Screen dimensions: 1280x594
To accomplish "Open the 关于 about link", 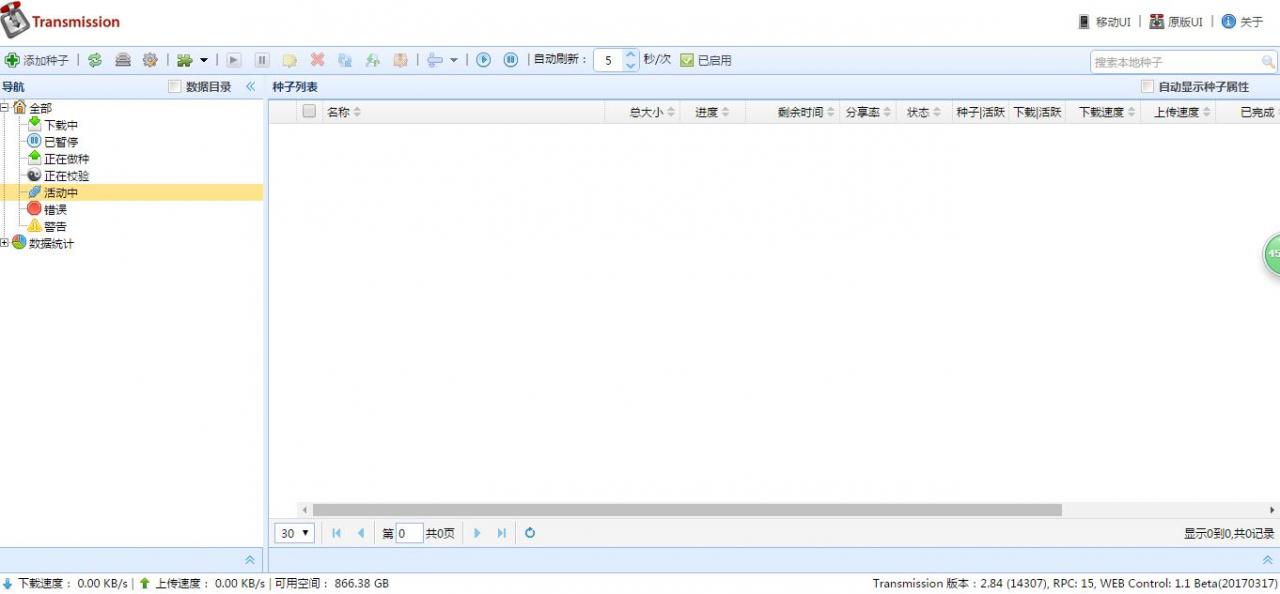I will pyautogui.click(x=1242, y=22).
